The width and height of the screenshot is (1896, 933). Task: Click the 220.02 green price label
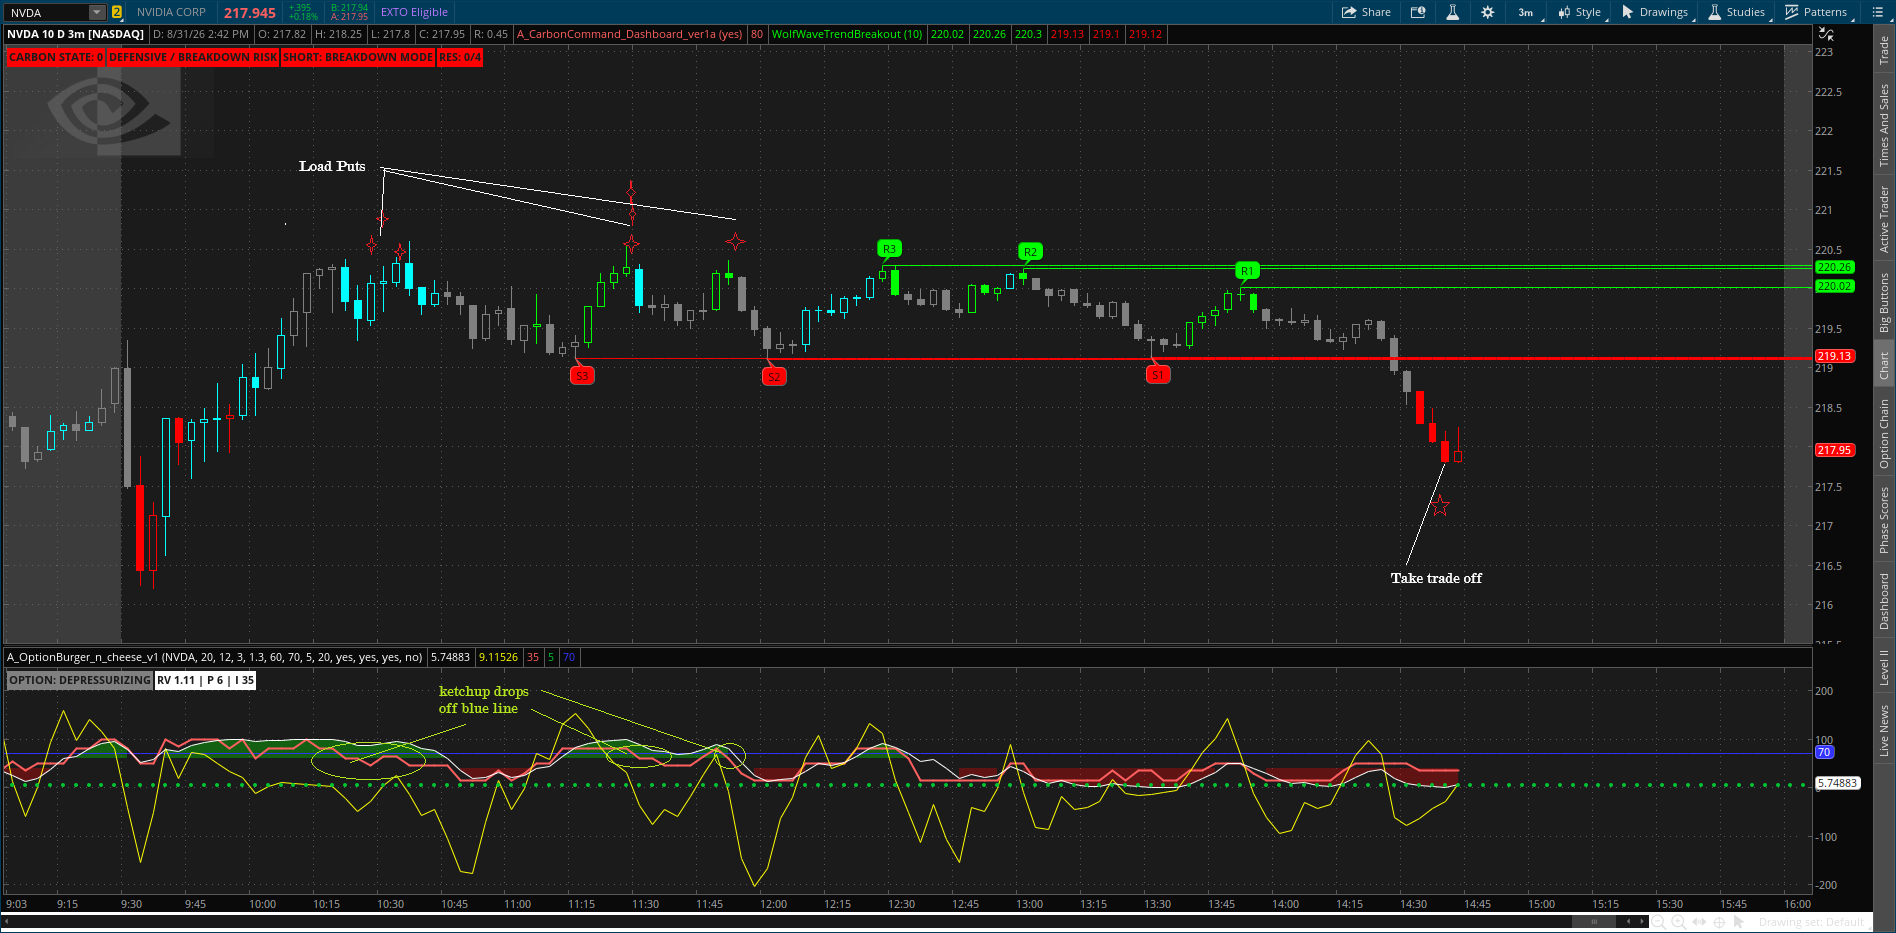[1834, 286]
